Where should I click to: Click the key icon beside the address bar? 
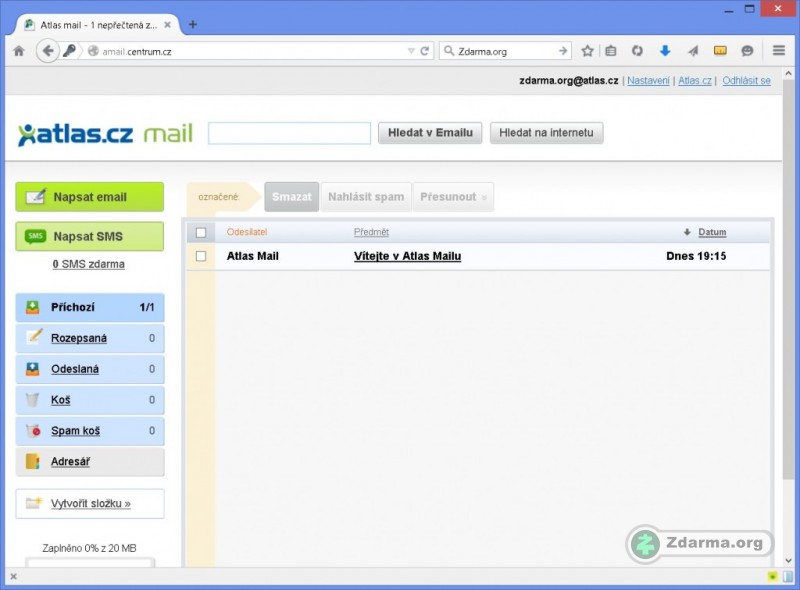[x=69, y=51]
